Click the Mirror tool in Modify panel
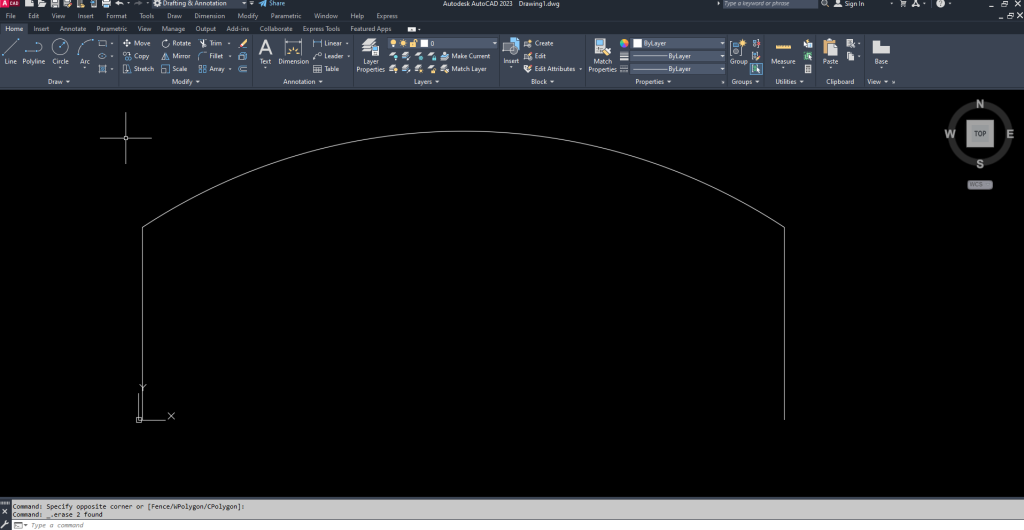 coord(175,56)
